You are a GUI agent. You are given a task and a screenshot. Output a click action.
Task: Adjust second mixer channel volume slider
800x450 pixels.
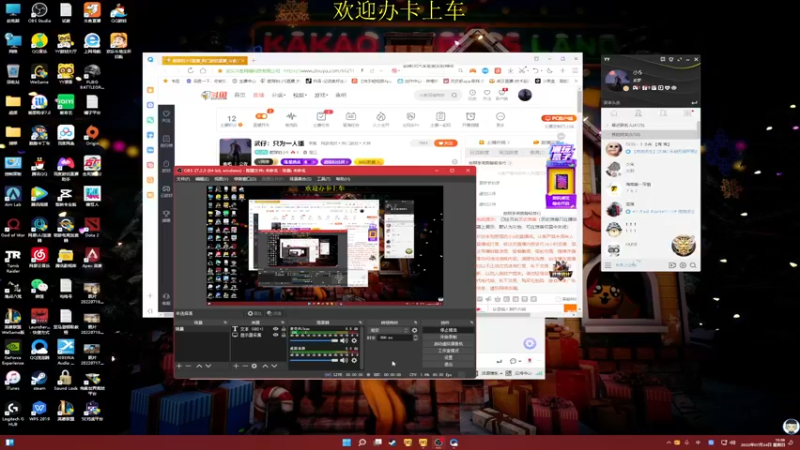click(x=315, y=360)
